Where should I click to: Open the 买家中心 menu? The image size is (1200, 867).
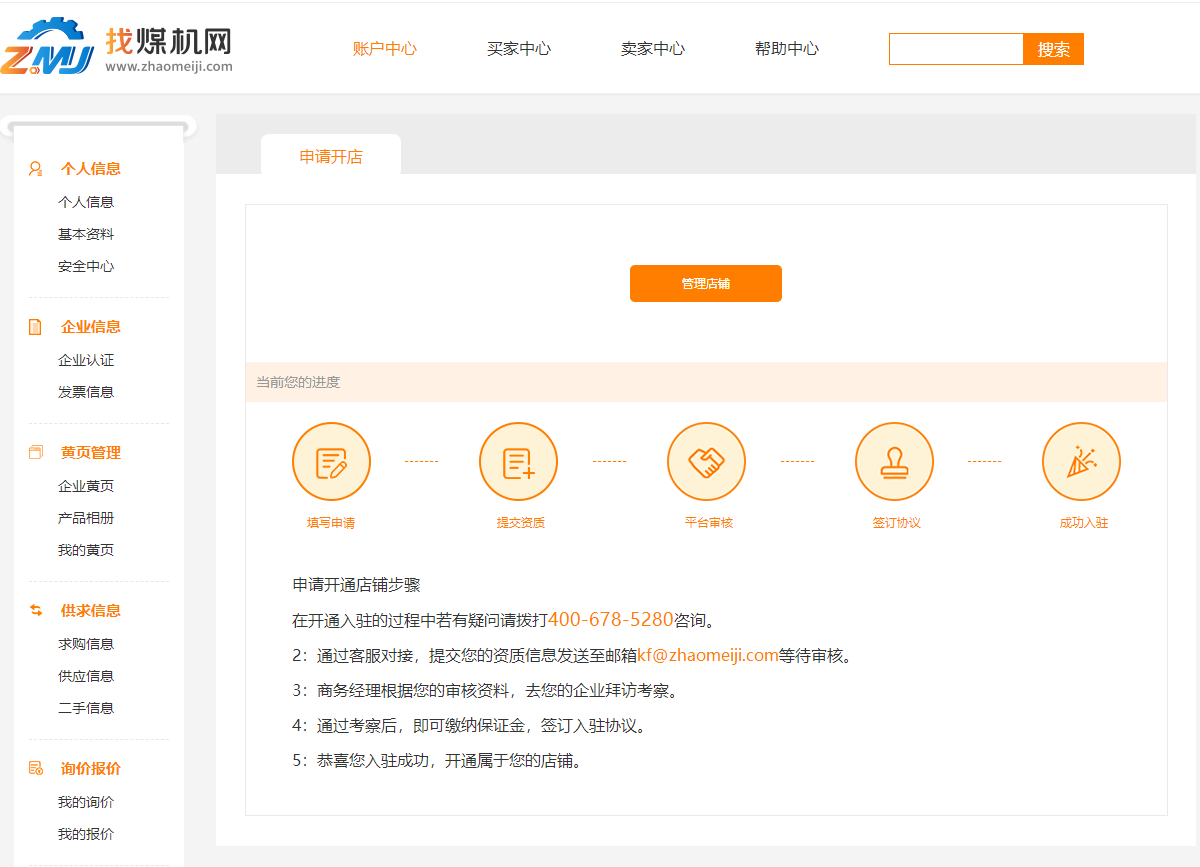[x=519, y=48]
